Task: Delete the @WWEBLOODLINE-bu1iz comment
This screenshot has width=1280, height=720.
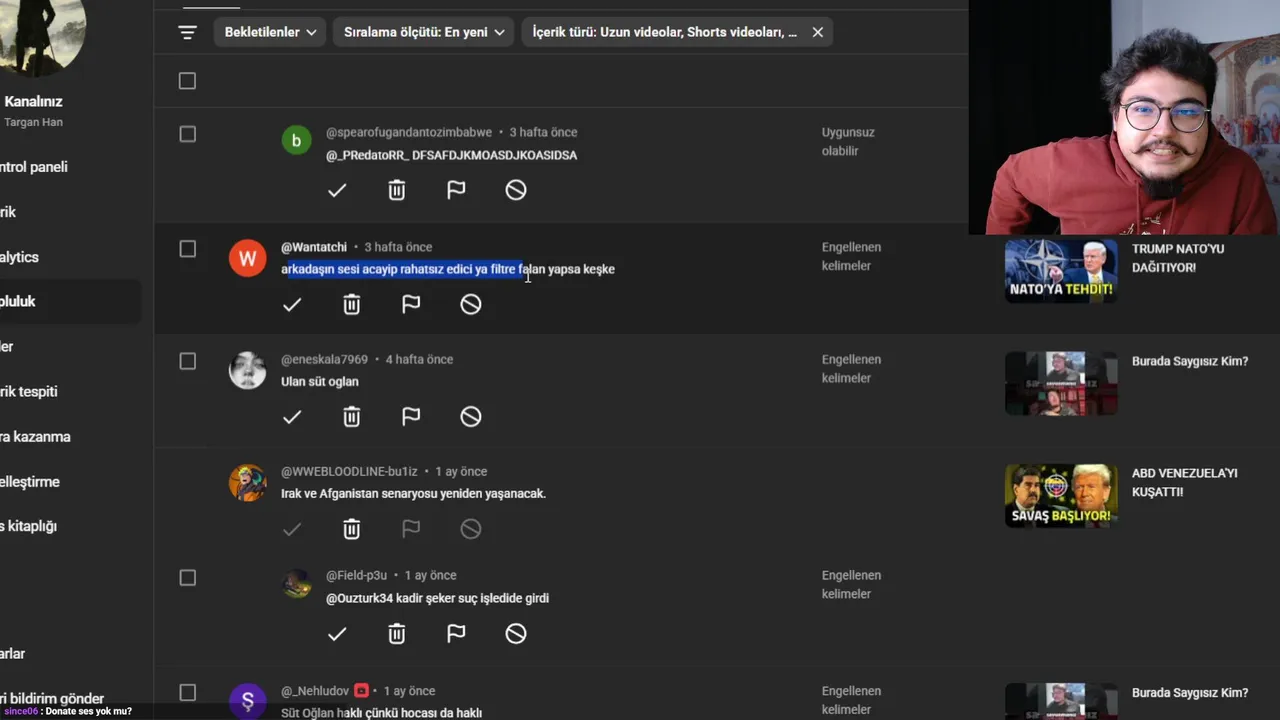Action: coord(352,529)
